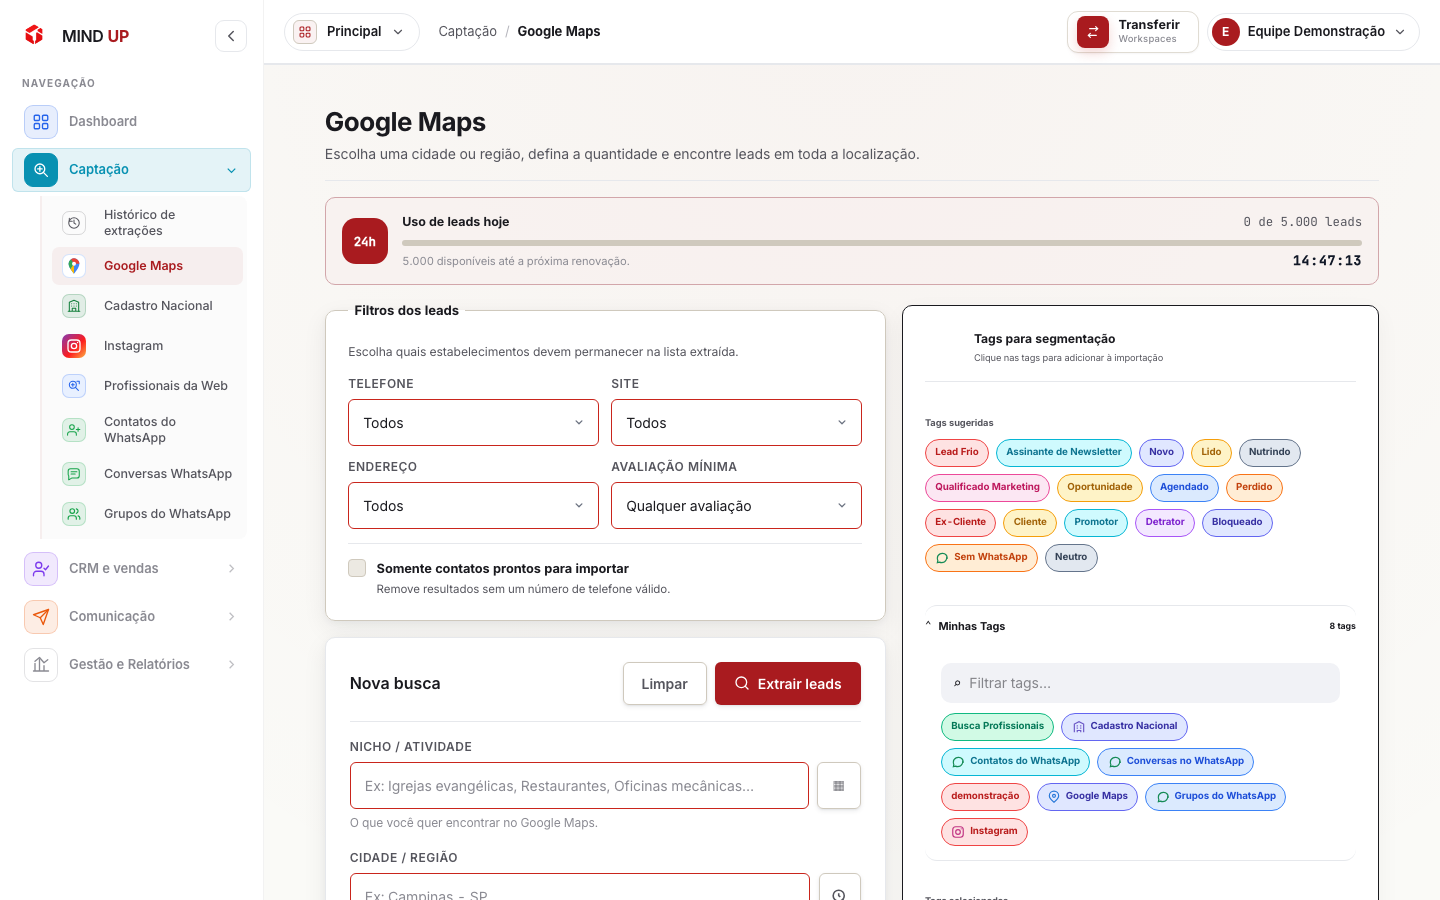Image resolution: width=1440 pixels, height=900 pixels.
Task: Expand the Comunicação section
Action: (x=132, y=617)
